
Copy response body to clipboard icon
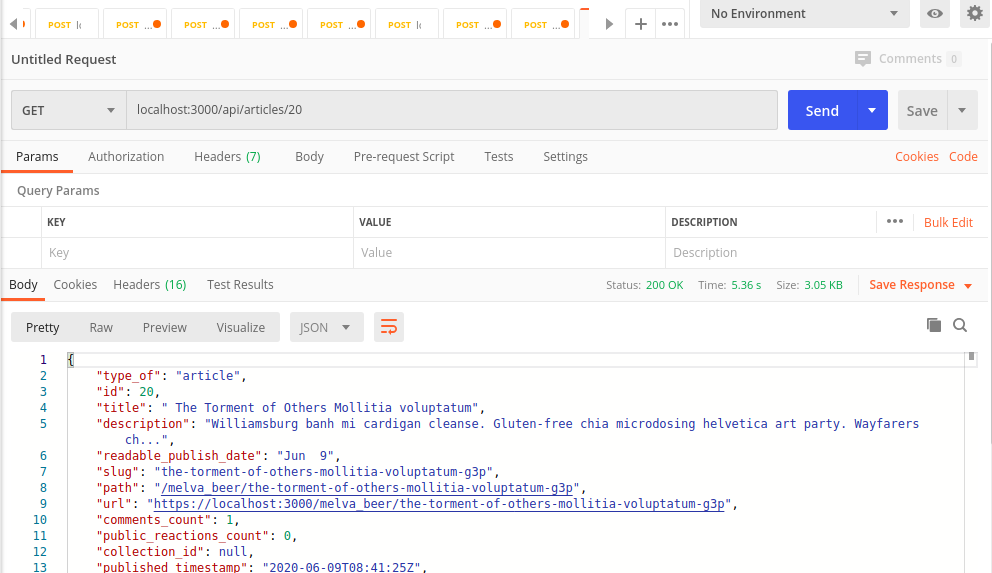click(934, 325)
